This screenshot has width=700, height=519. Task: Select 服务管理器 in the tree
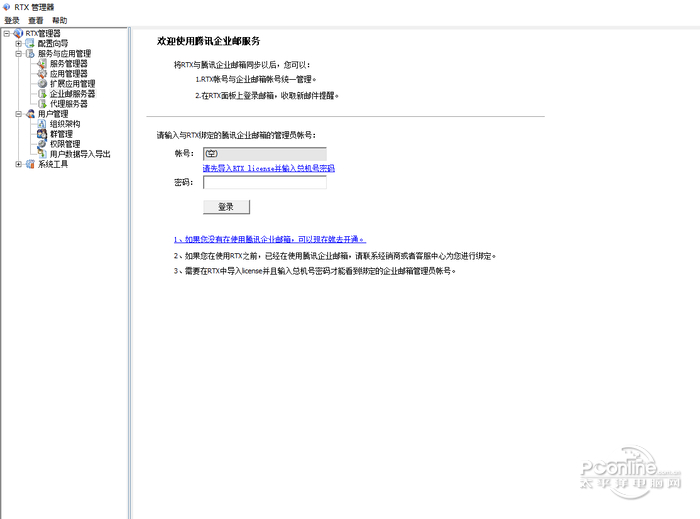[68, 64]
